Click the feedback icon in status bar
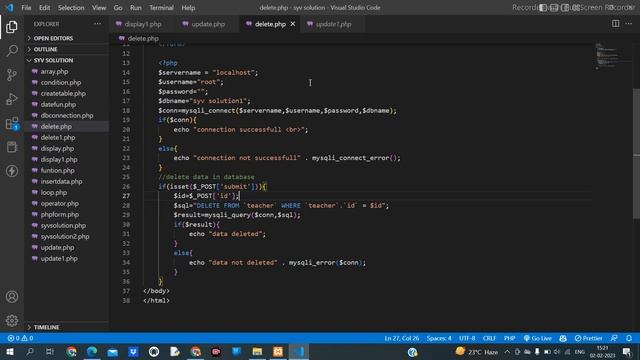This screenshot has height=360, width=640. [614, 338]
